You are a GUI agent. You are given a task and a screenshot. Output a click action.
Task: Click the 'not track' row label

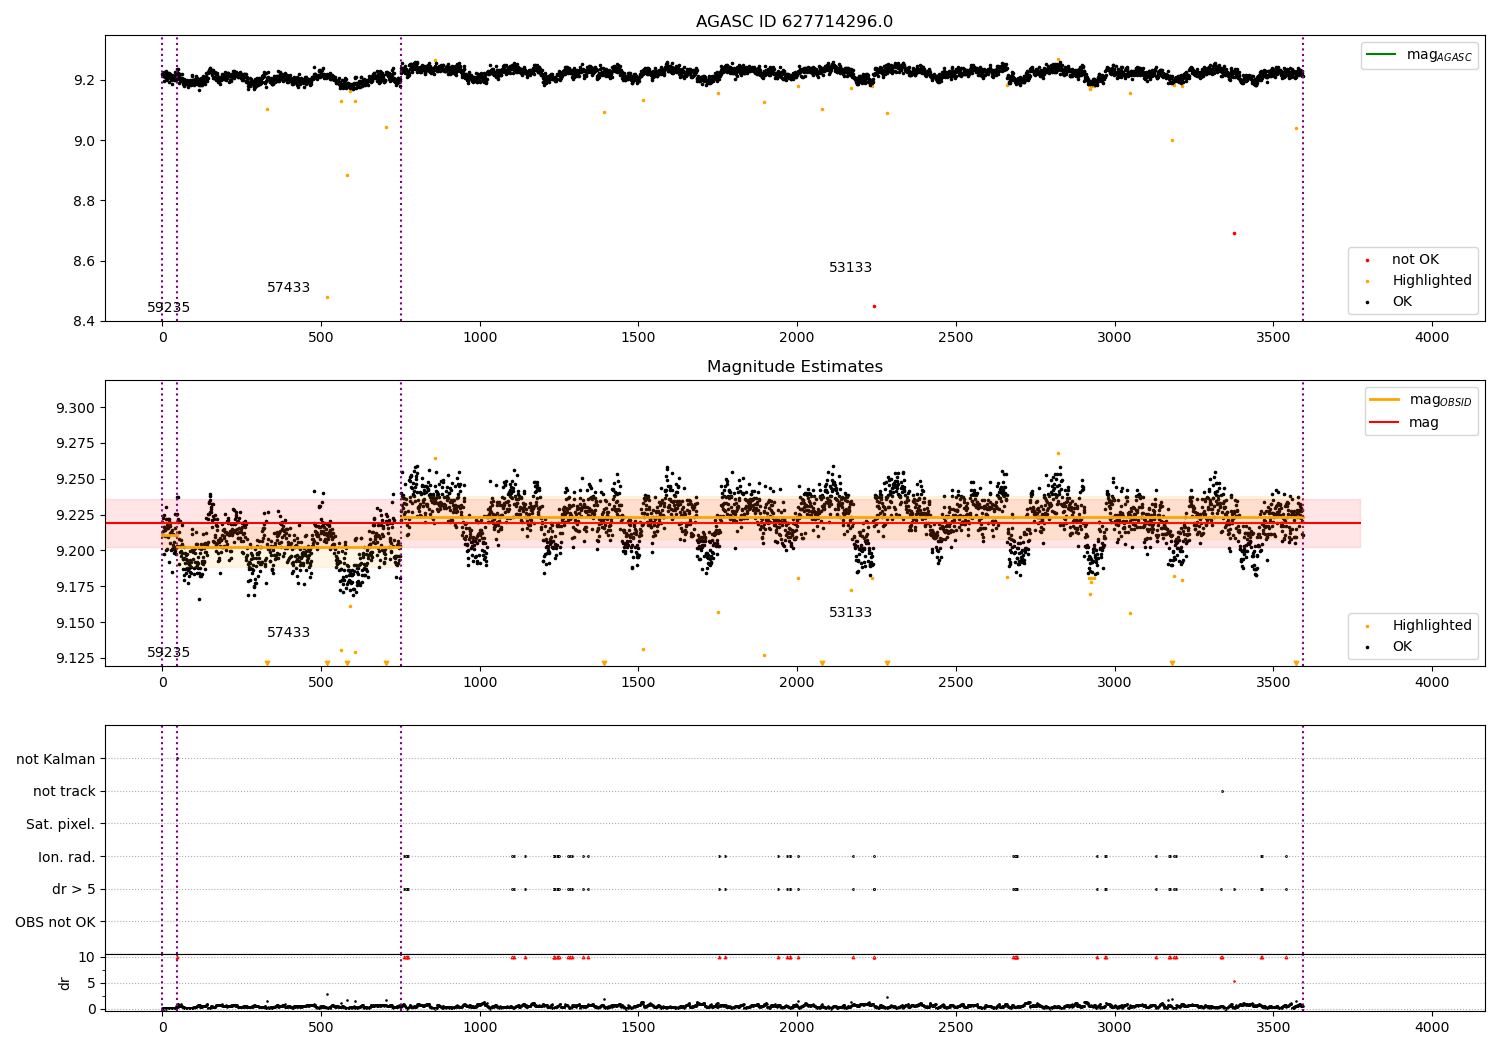64,792
